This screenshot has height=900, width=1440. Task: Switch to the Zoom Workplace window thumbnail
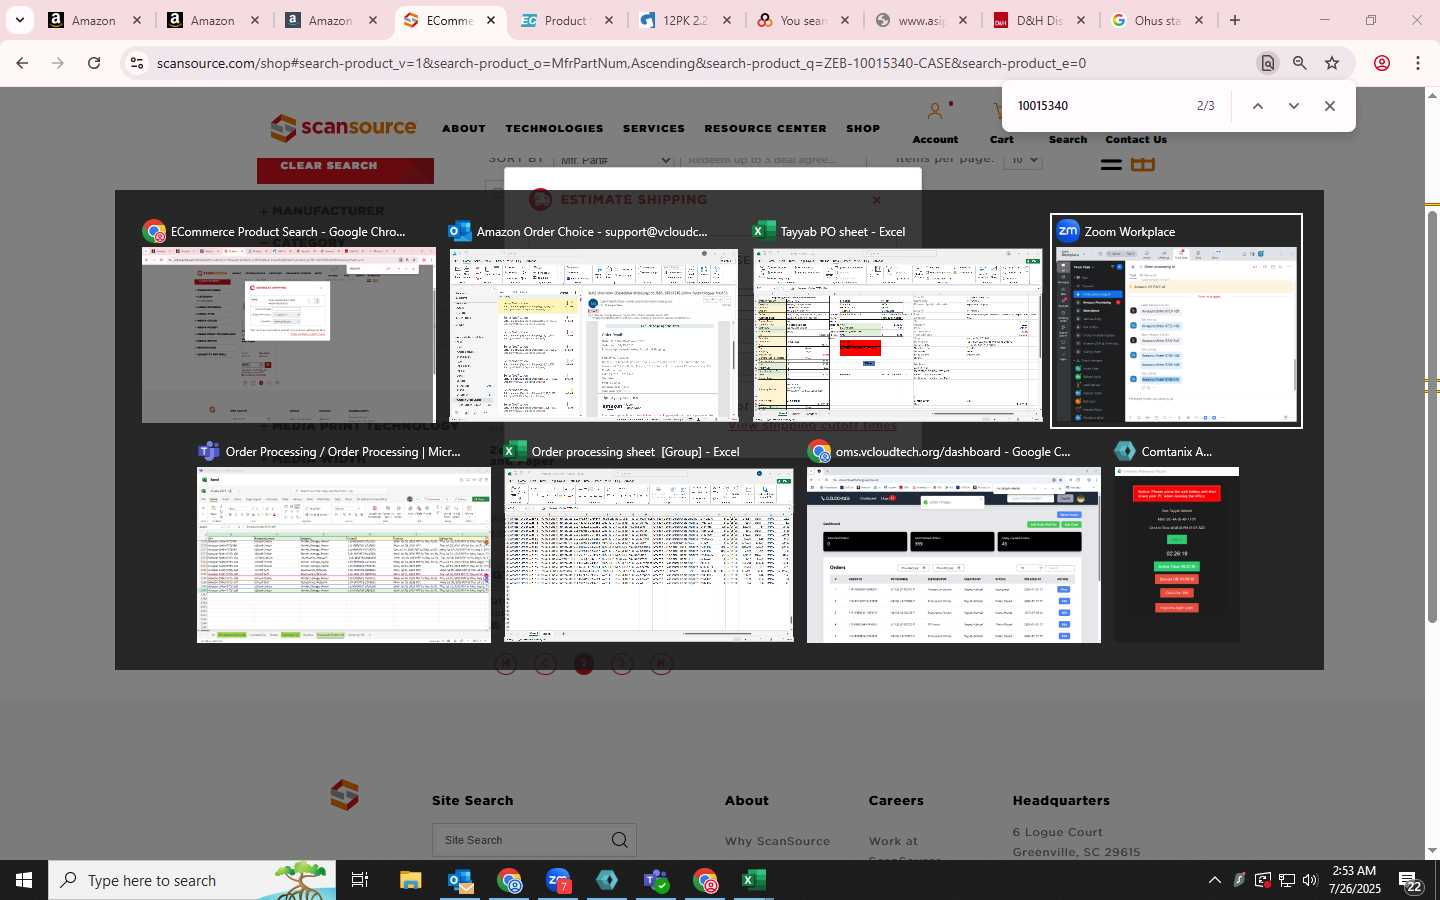pyautogui.click(x=1176, y=321)
